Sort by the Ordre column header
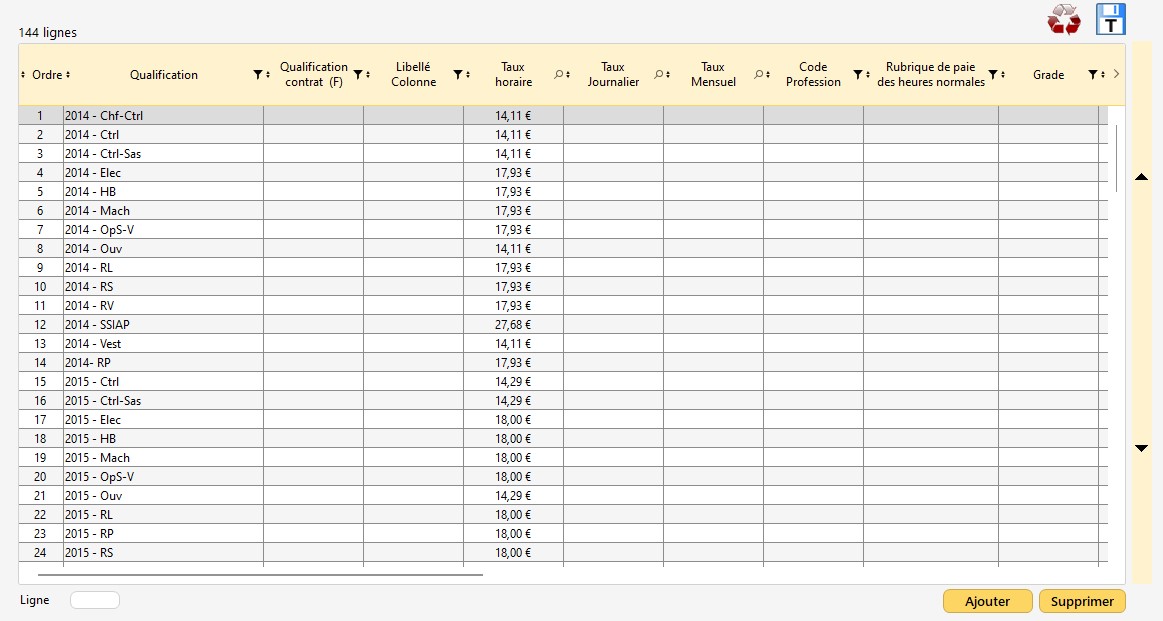Image resolution: width=1163 pixels, height=621 pixels. click(x=45, y=75)
